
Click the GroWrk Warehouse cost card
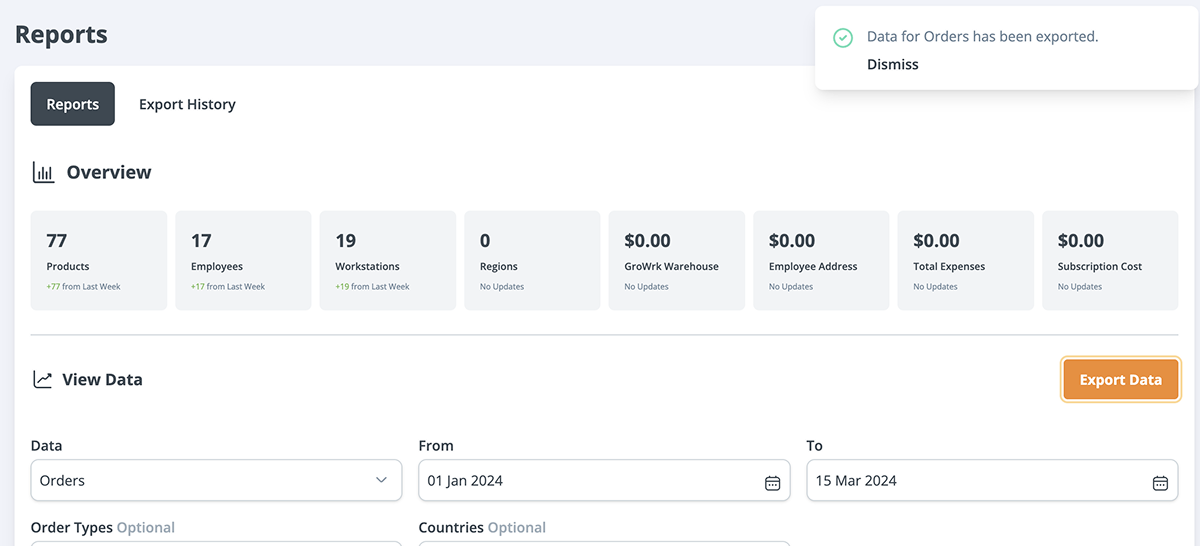coord(676,260)
